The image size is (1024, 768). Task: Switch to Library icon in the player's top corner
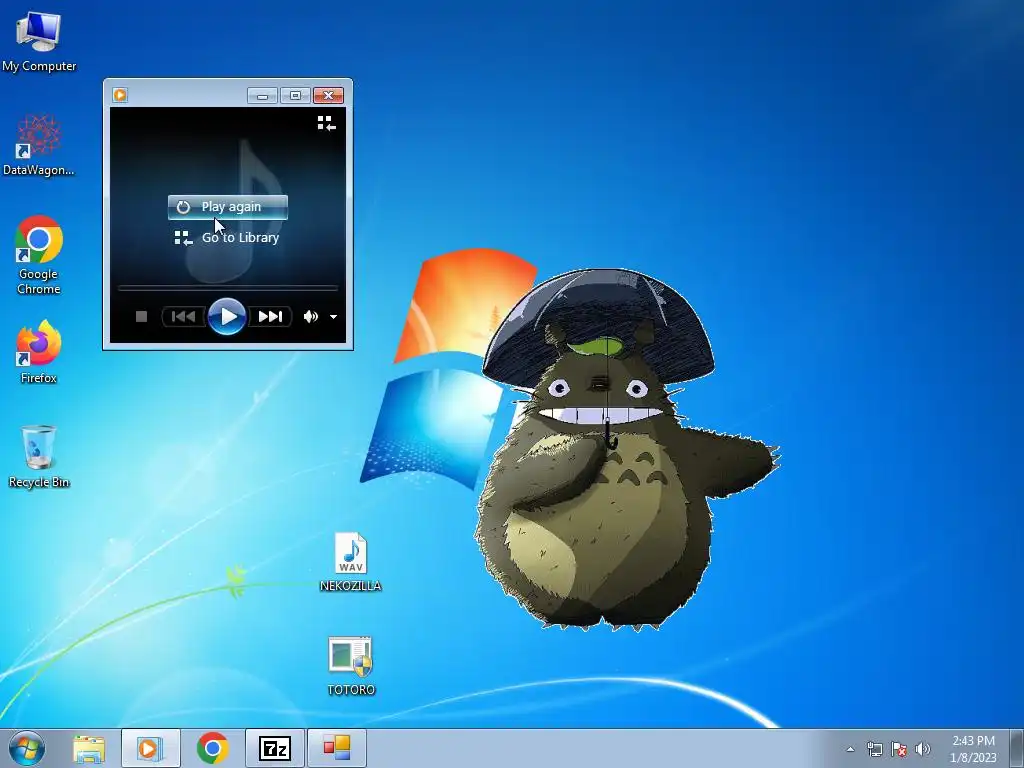[327, 123]
